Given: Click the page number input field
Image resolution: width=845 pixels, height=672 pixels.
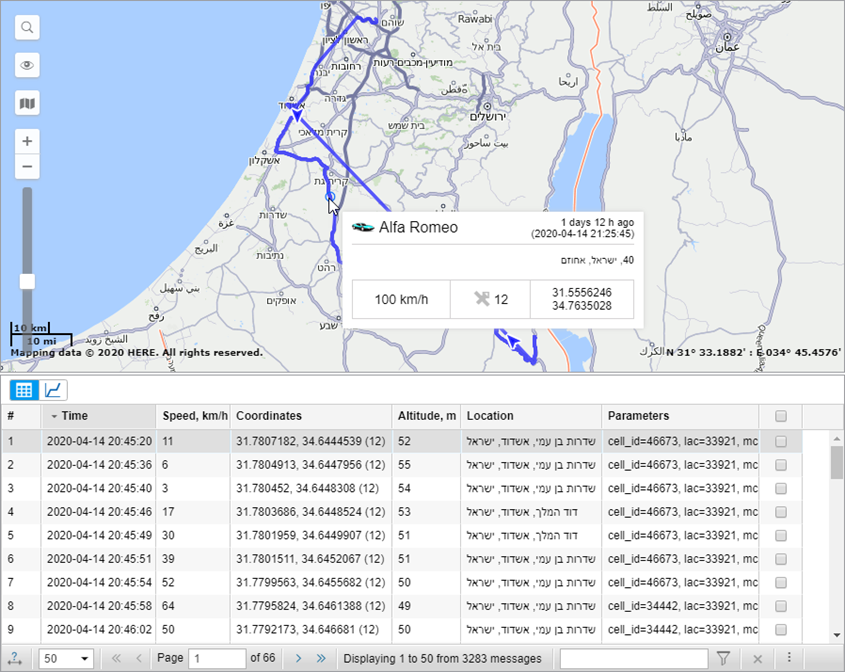Looking at the screenshot, I should [217, 658].
